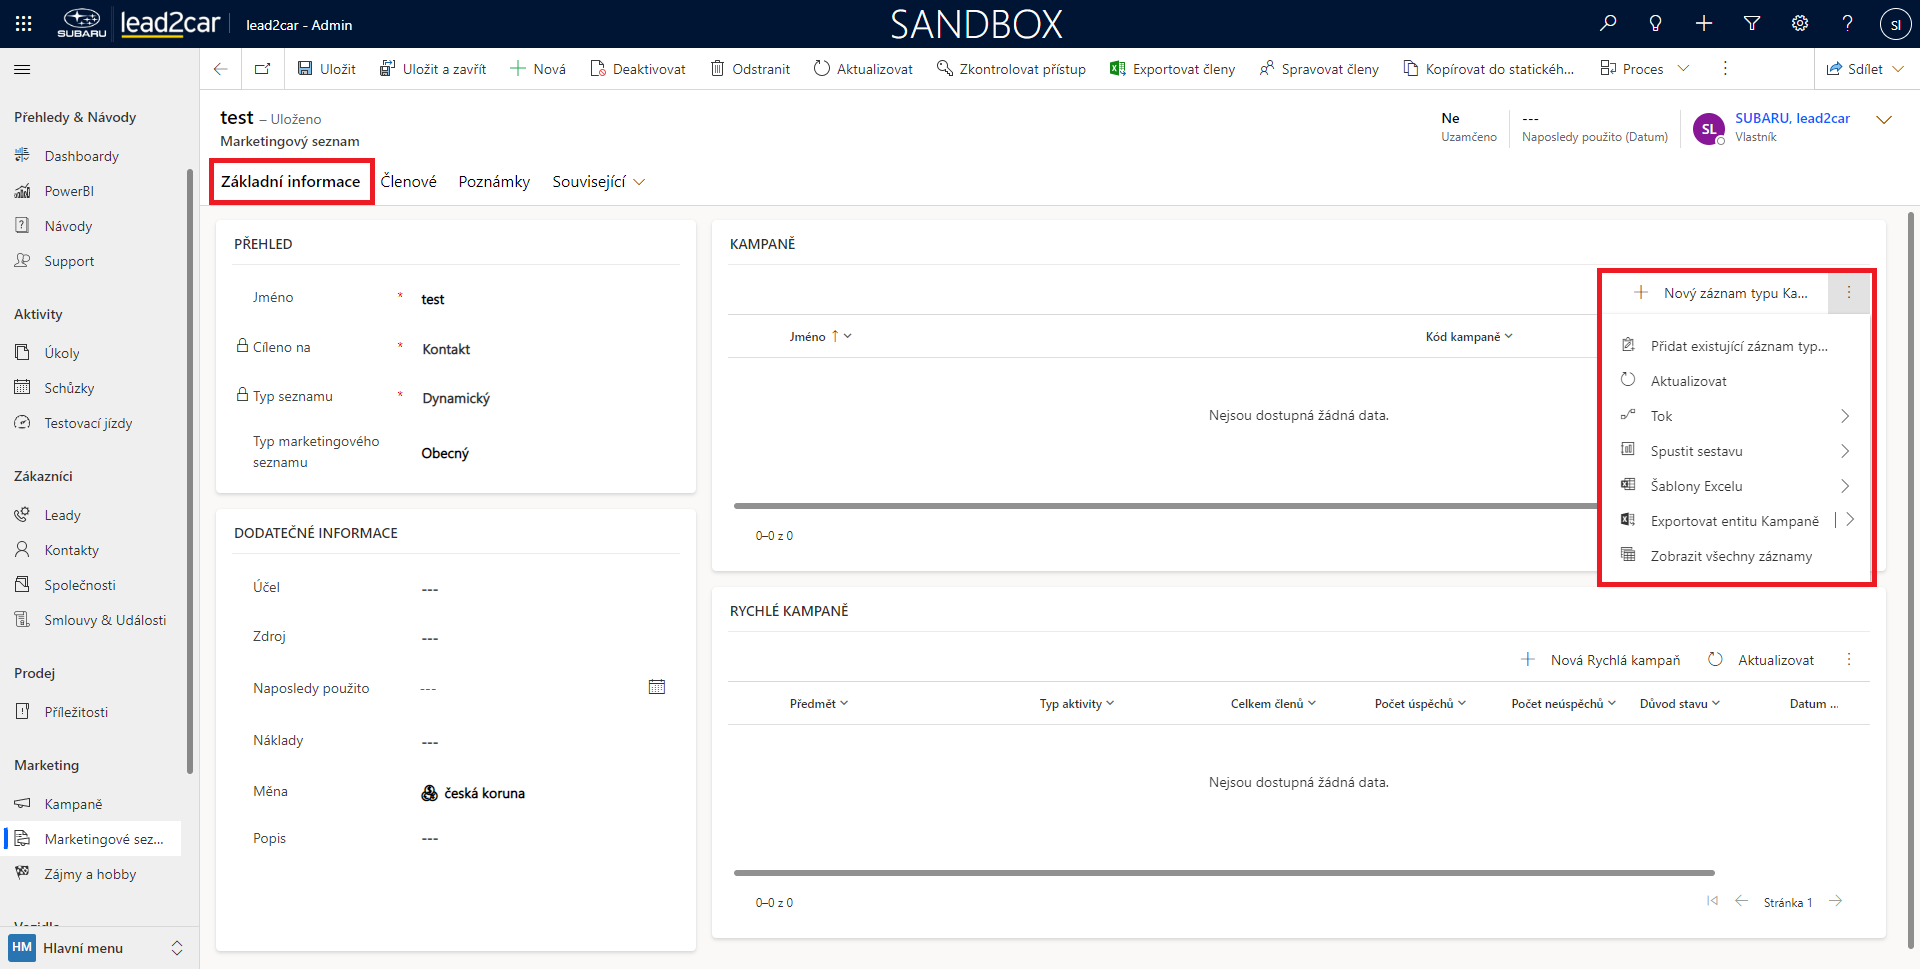
Task: Click the Kampaně horizontal scrollbar
Action: point(1160,506)
